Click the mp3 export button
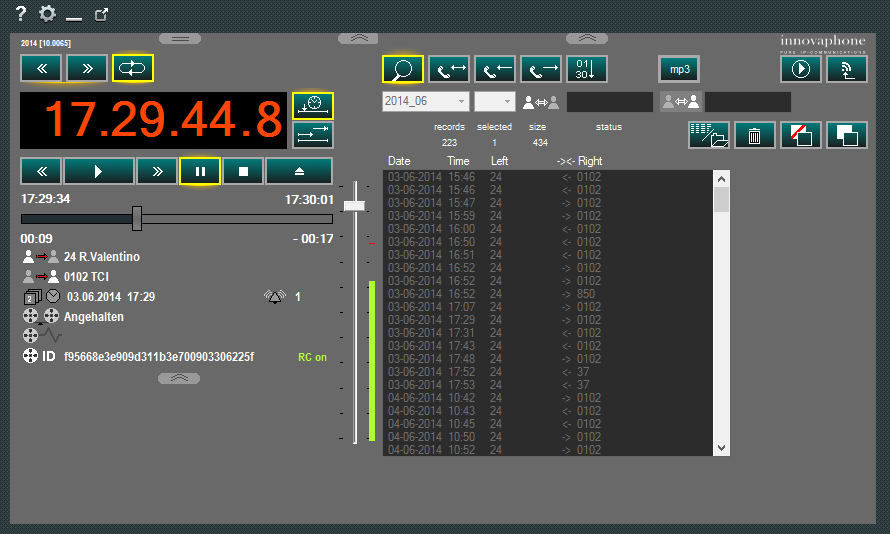The height and width of the screenshot is (534, 890). pyautogui.click(x=679, y=69)
